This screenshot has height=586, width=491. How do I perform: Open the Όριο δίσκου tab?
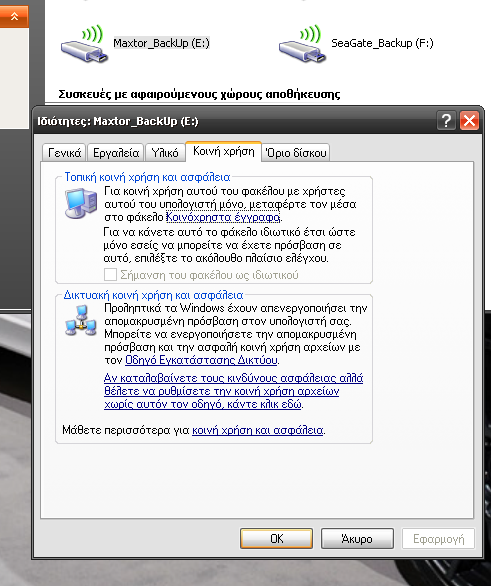point(296,153)
